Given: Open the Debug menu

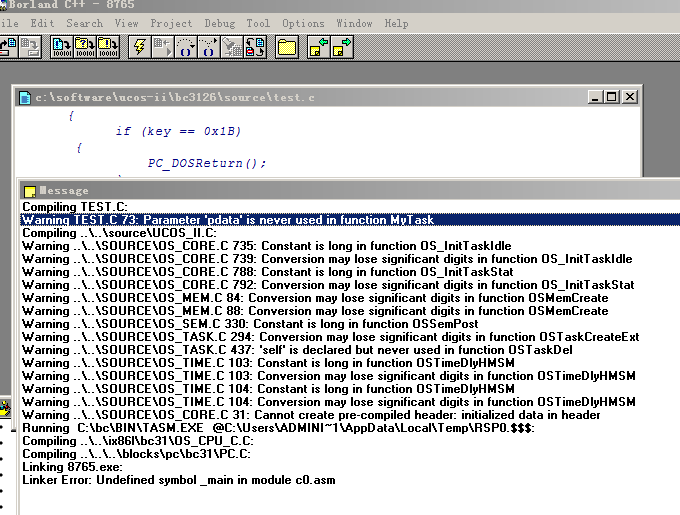Looking at the screenshot, I should pyautogui.click(x=220, y=23).
